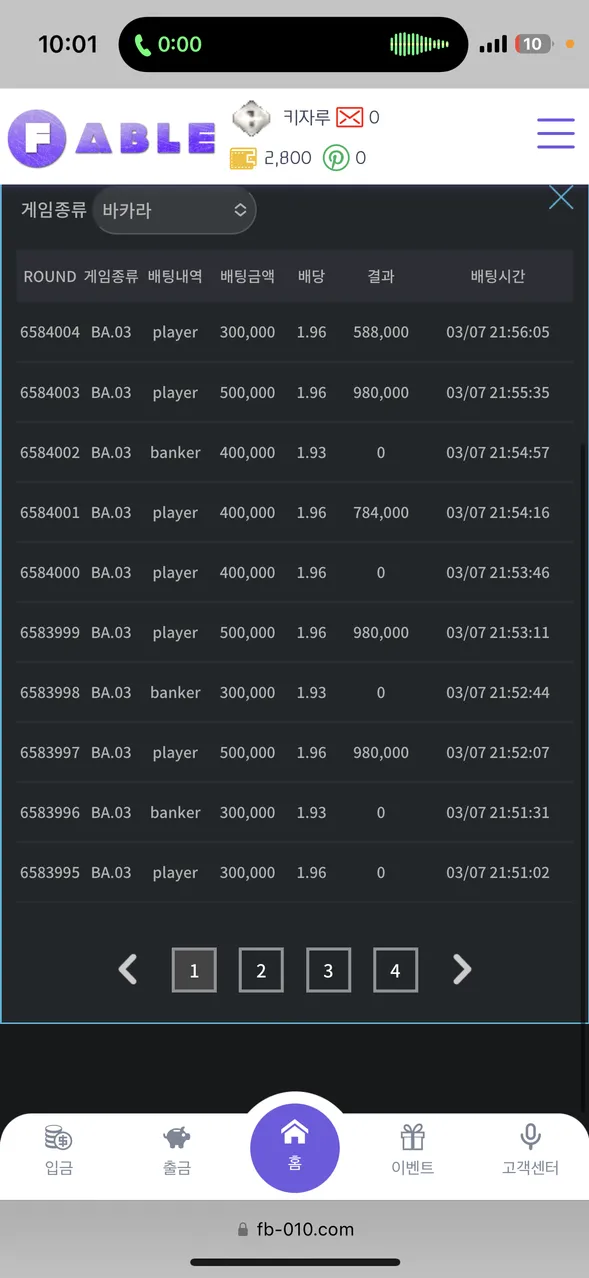Viewport: 589px width, 1278px height.
Task: Open the user rank badge icon
Action: coord(251,119)
